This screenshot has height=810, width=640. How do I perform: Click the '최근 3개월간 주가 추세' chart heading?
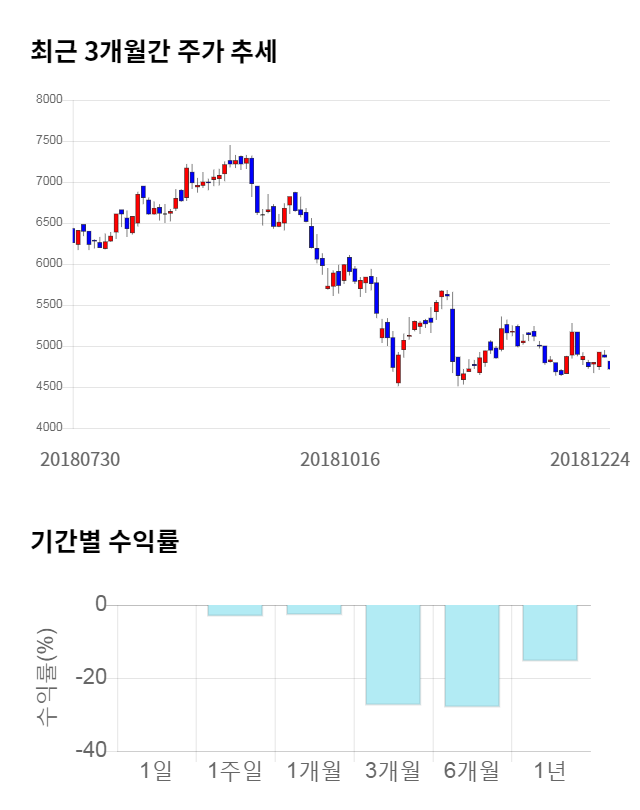click(153, 52)
